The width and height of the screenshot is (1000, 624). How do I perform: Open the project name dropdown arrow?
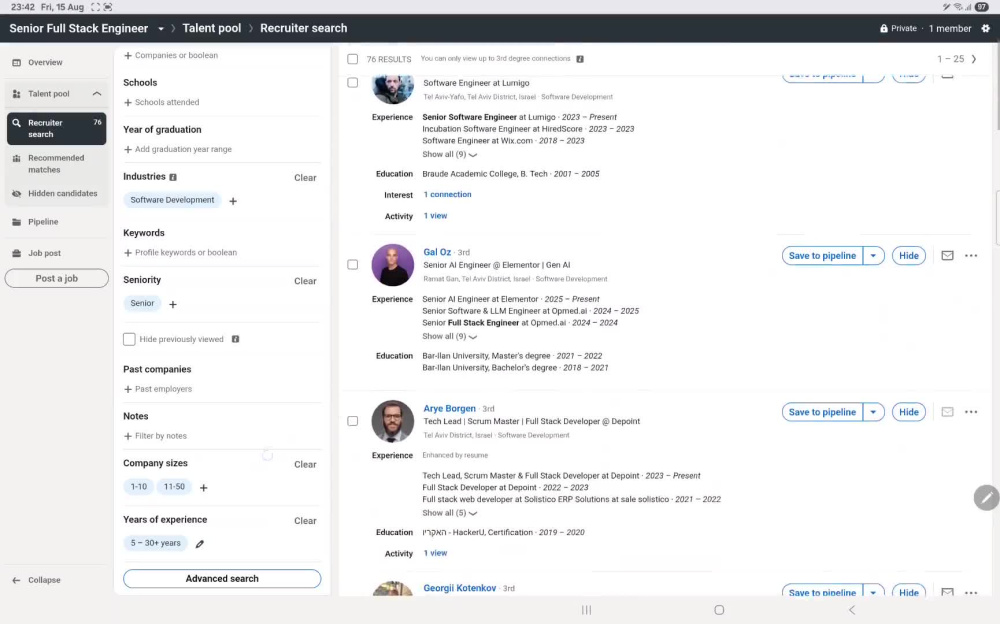tap(161, 29)
